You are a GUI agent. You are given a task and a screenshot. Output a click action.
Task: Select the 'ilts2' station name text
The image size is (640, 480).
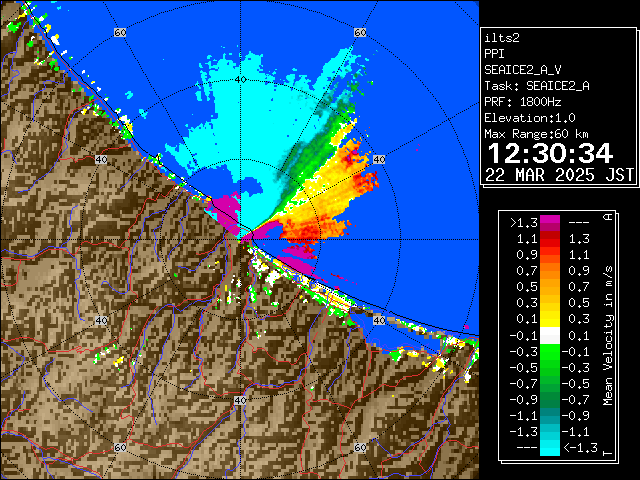click(502, 38)
